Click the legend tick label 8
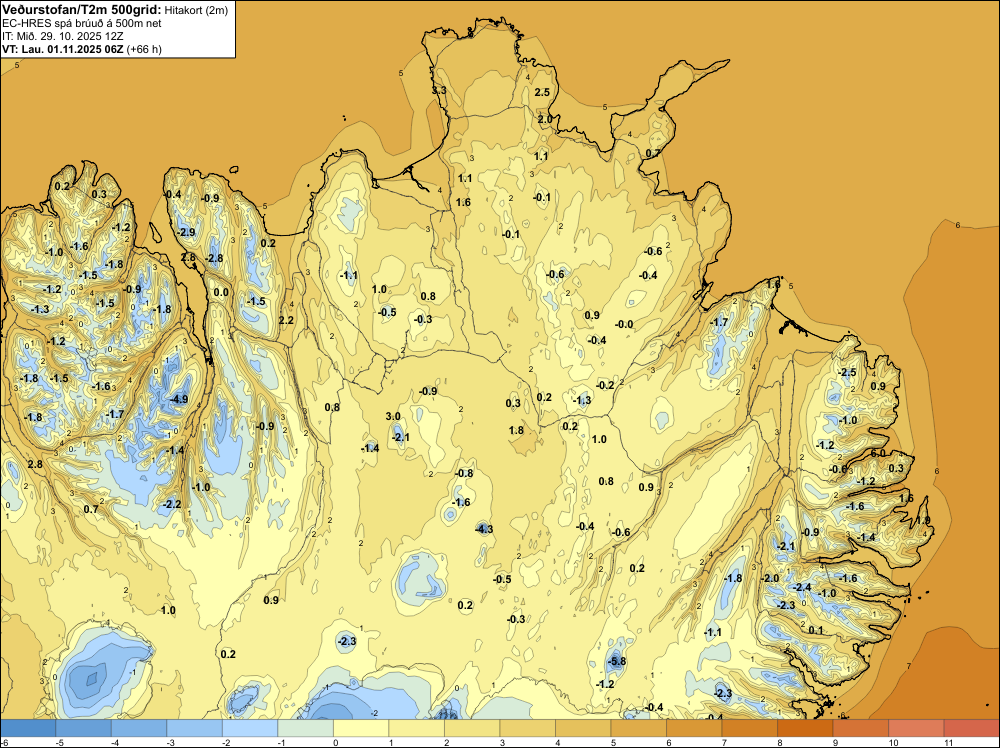 coord(779,742)
